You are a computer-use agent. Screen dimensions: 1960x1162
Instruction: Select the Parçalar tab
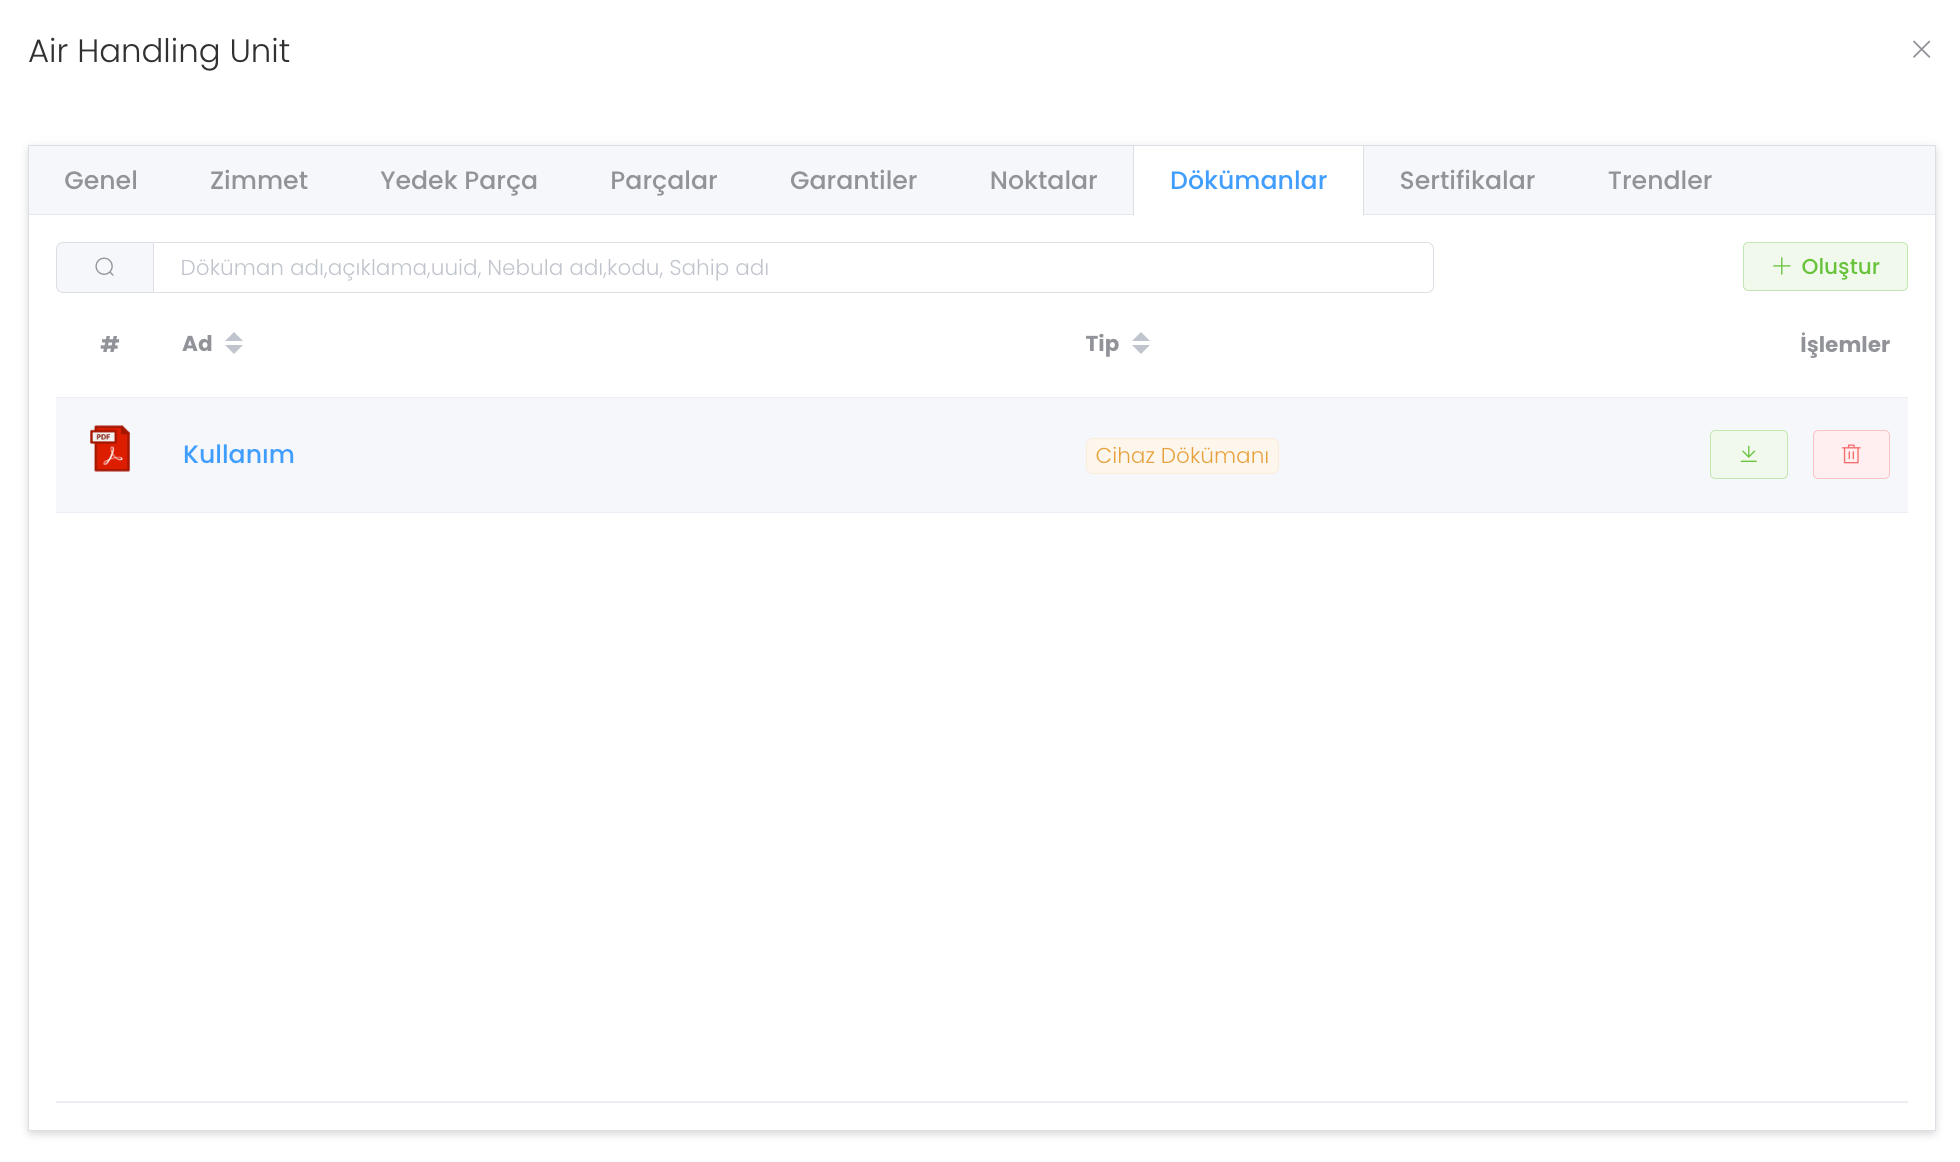click(664, 181)
